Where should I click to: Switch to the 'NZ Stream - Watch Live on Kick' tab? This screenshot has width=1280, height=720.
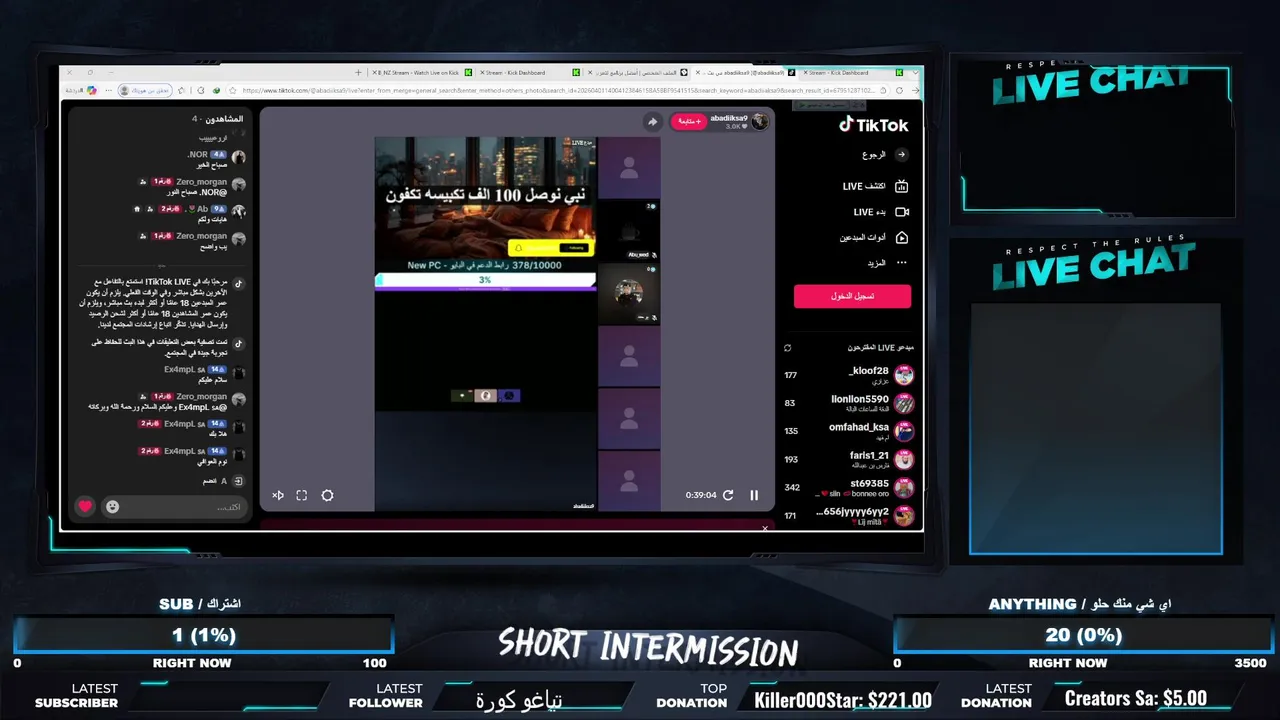coord(420,72)
